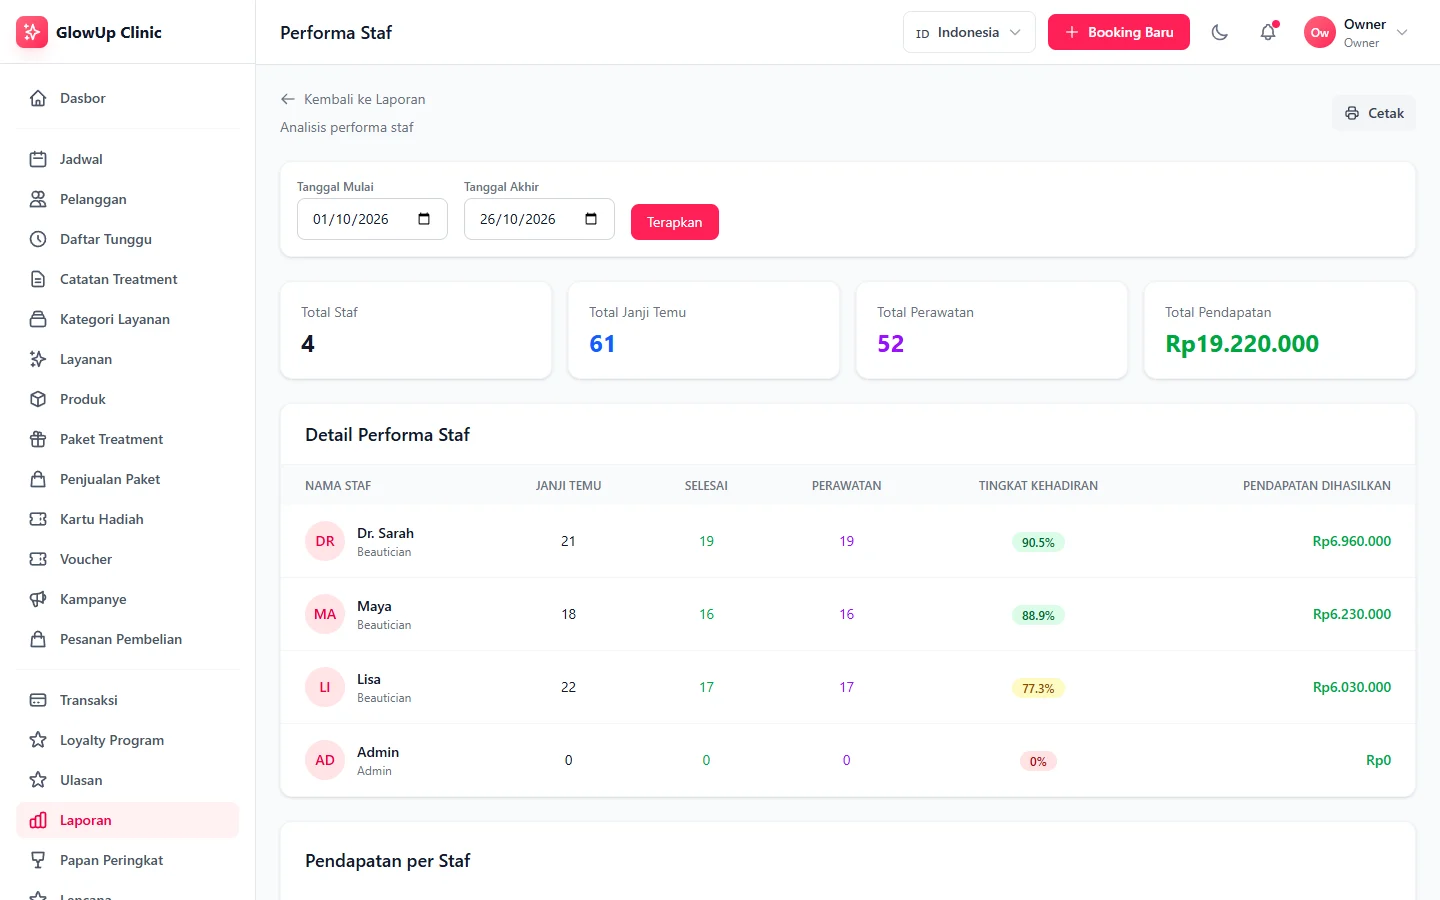Click the Papan Peringkat trophy icon
The image size is (1440, 900).
[x=38, y=860]
